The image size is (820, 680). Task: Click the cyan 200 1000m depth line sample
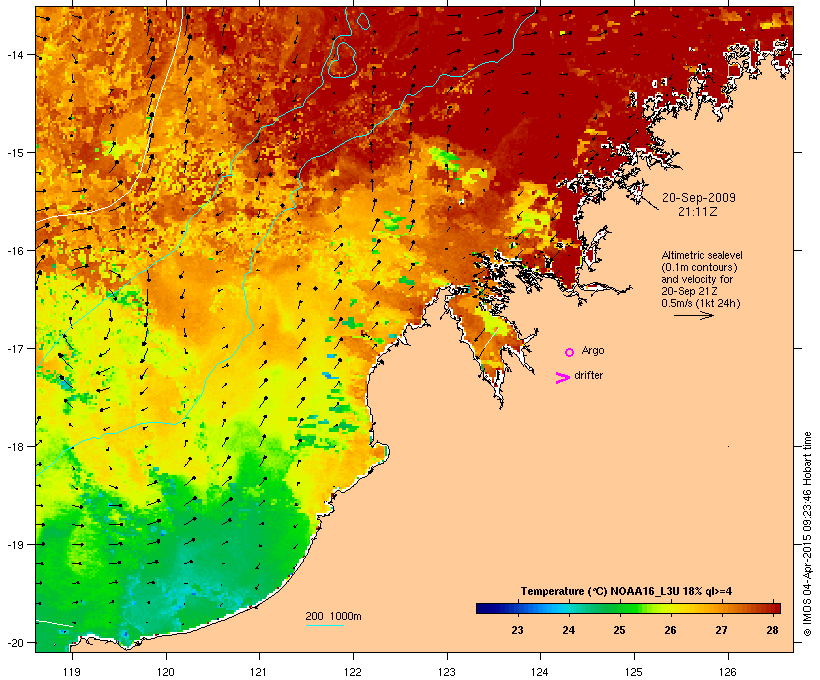(325, 625)
